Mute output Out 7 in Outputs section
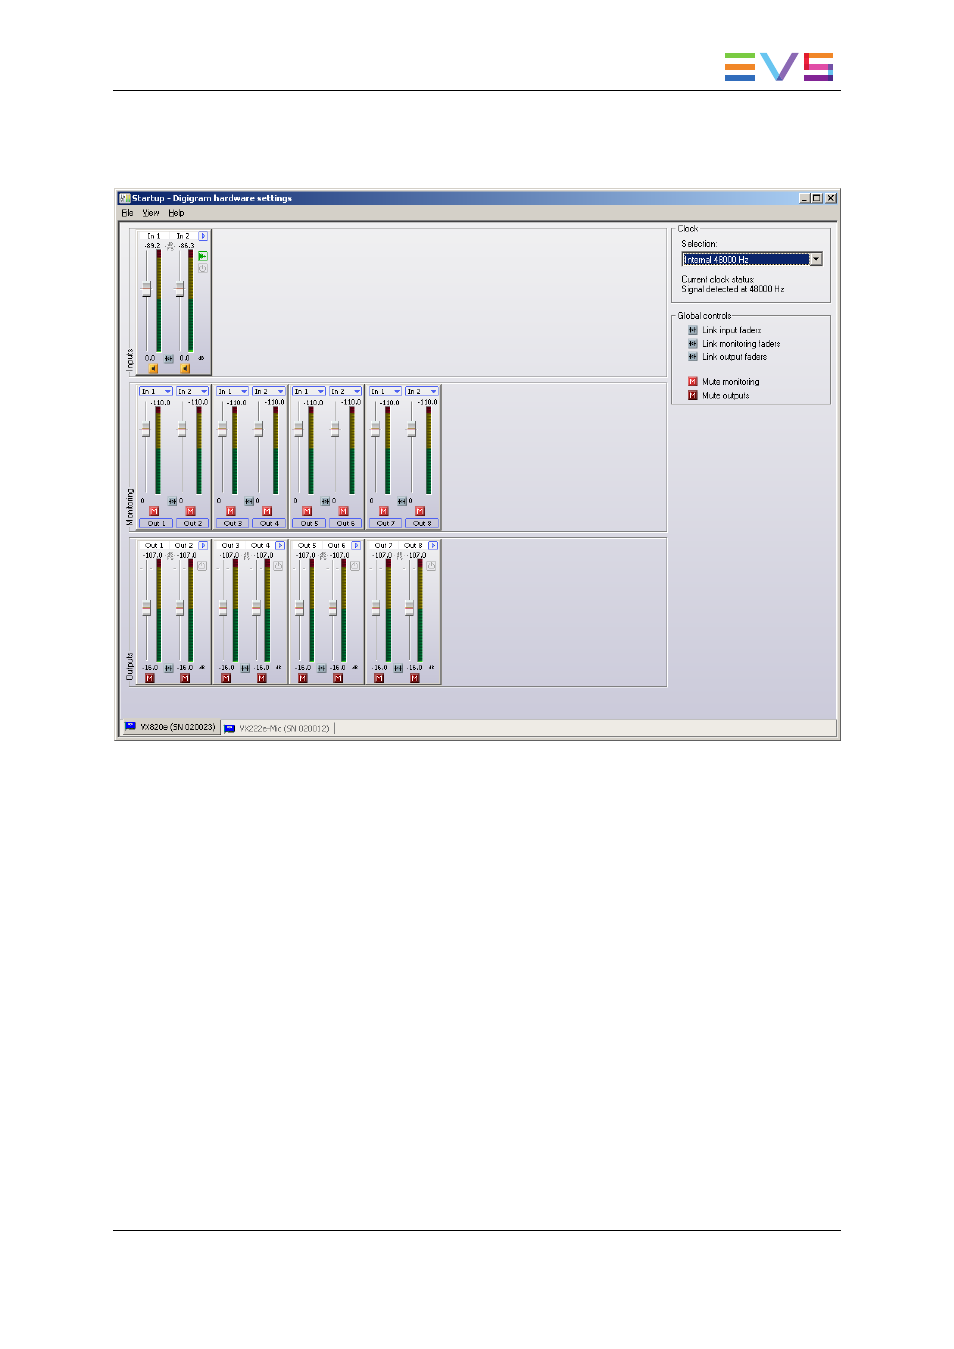The width and height of the screenshot is (954, 1349). (379, 678)
